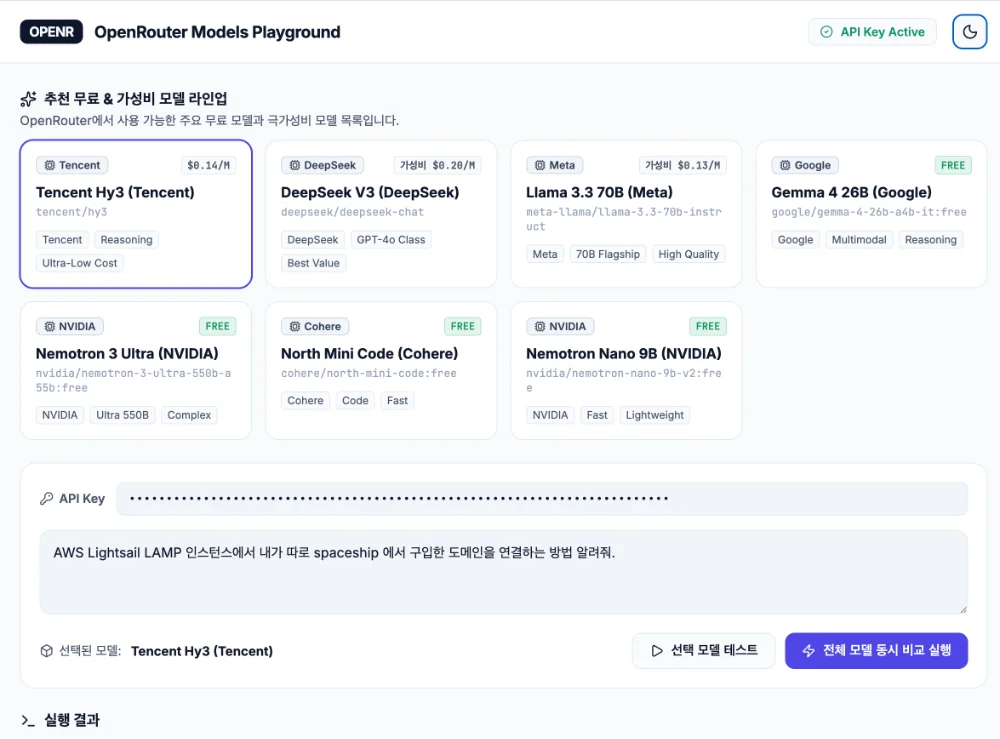Click the Lightweight tag

pyautogui.click(x=654, y=415)
